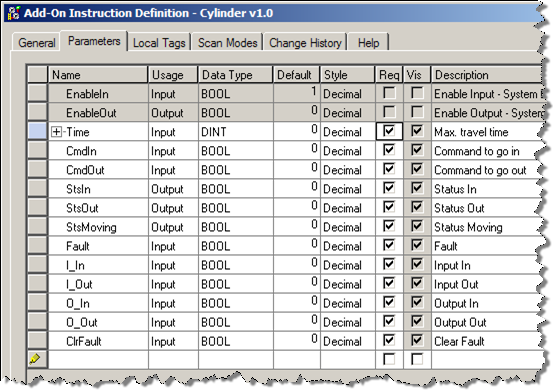Uncheck Req for Fault parameter

click(389, 245)
